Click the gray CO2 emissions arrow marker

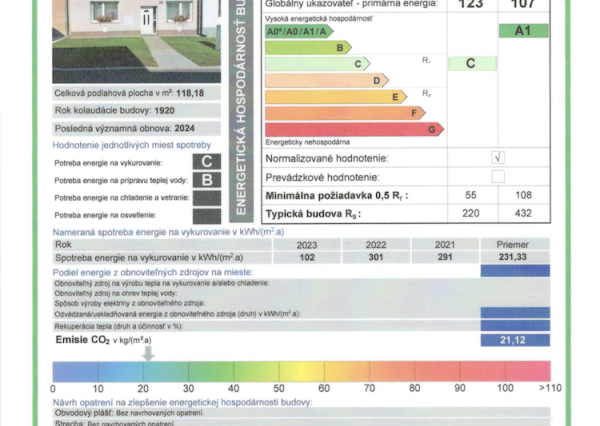tap(147, 352)
